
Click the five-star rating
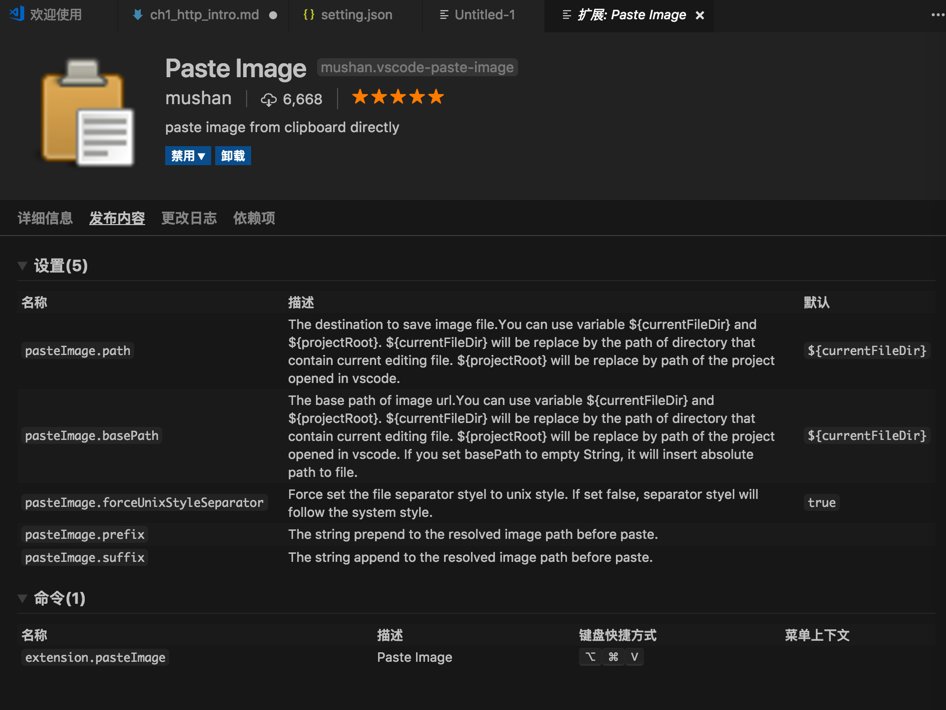[x=397, y=97]
